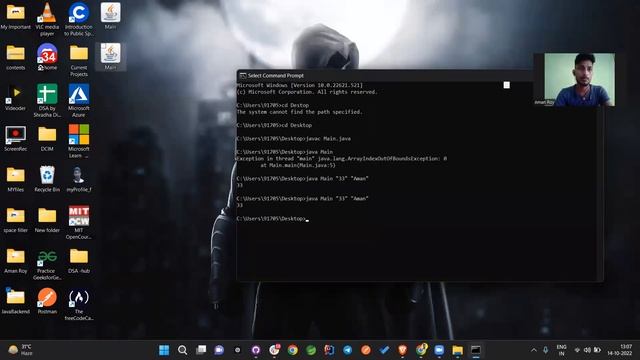This screenshot has height=360, width=640.
Task: Open the Postman taskbar icon
Action: pyautogui.click(x=366, y=350)
